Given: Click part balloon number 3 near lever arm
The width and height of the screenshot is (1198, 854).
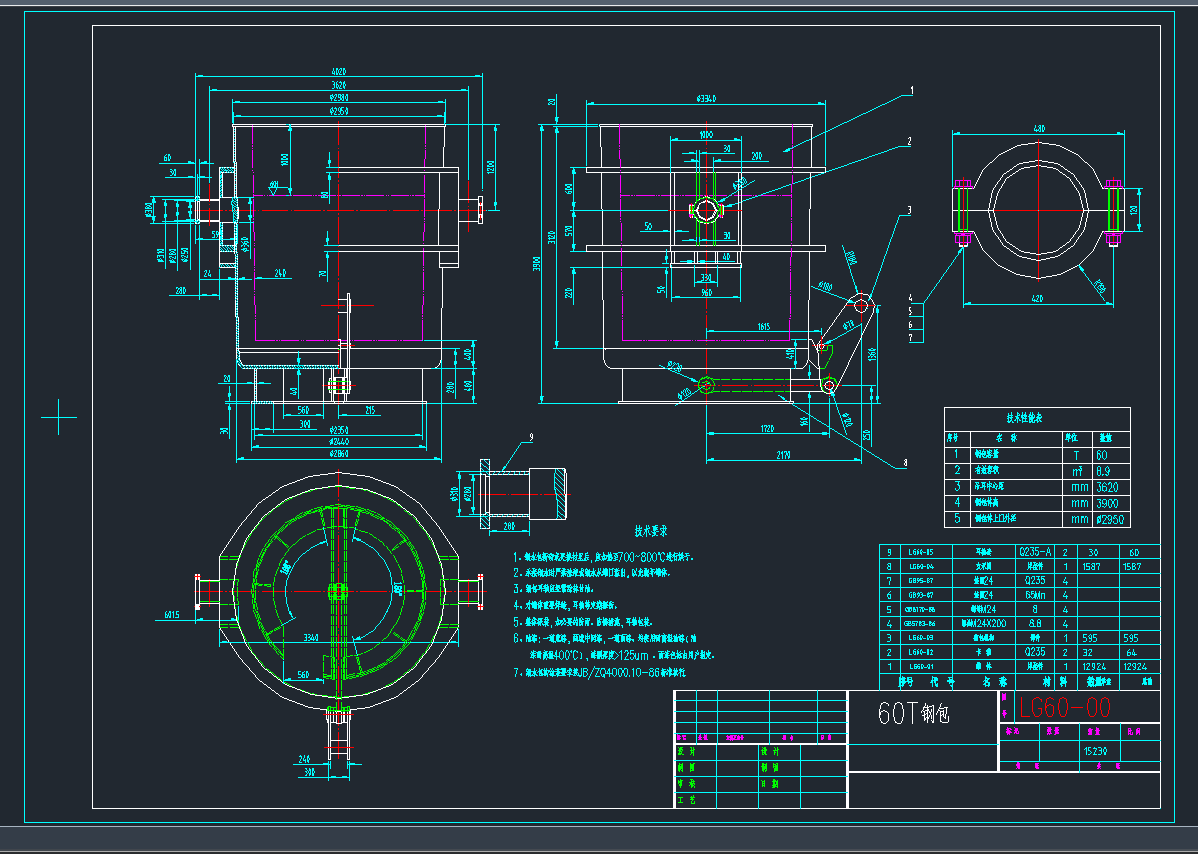Looking at the screenshot, I should coord(908,210).
